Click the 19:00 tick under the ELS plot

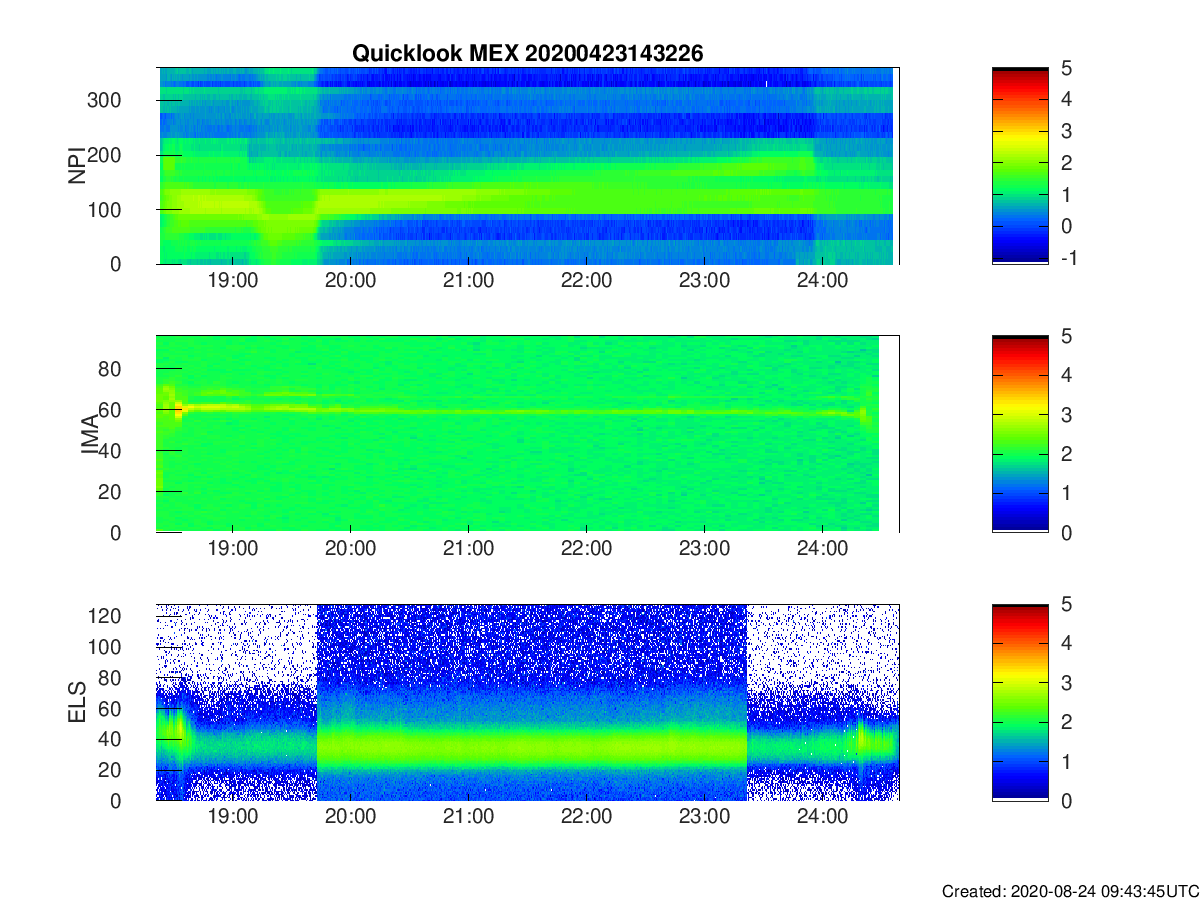232,817
